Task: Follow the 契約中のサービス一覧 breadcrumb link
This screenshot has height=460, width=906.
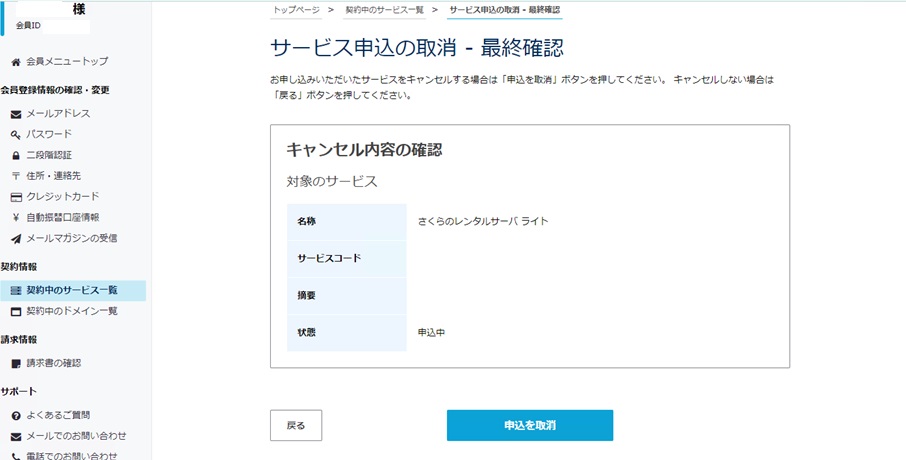Action: (x=384, y=9)
